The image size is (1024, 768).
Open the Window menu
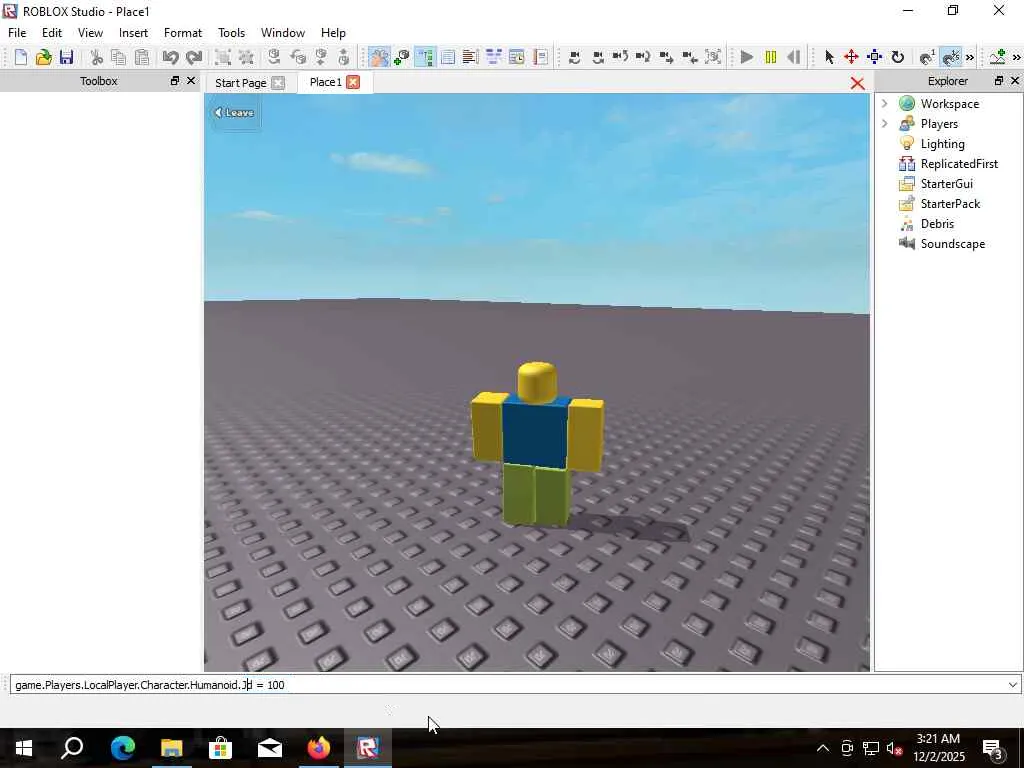283,33
